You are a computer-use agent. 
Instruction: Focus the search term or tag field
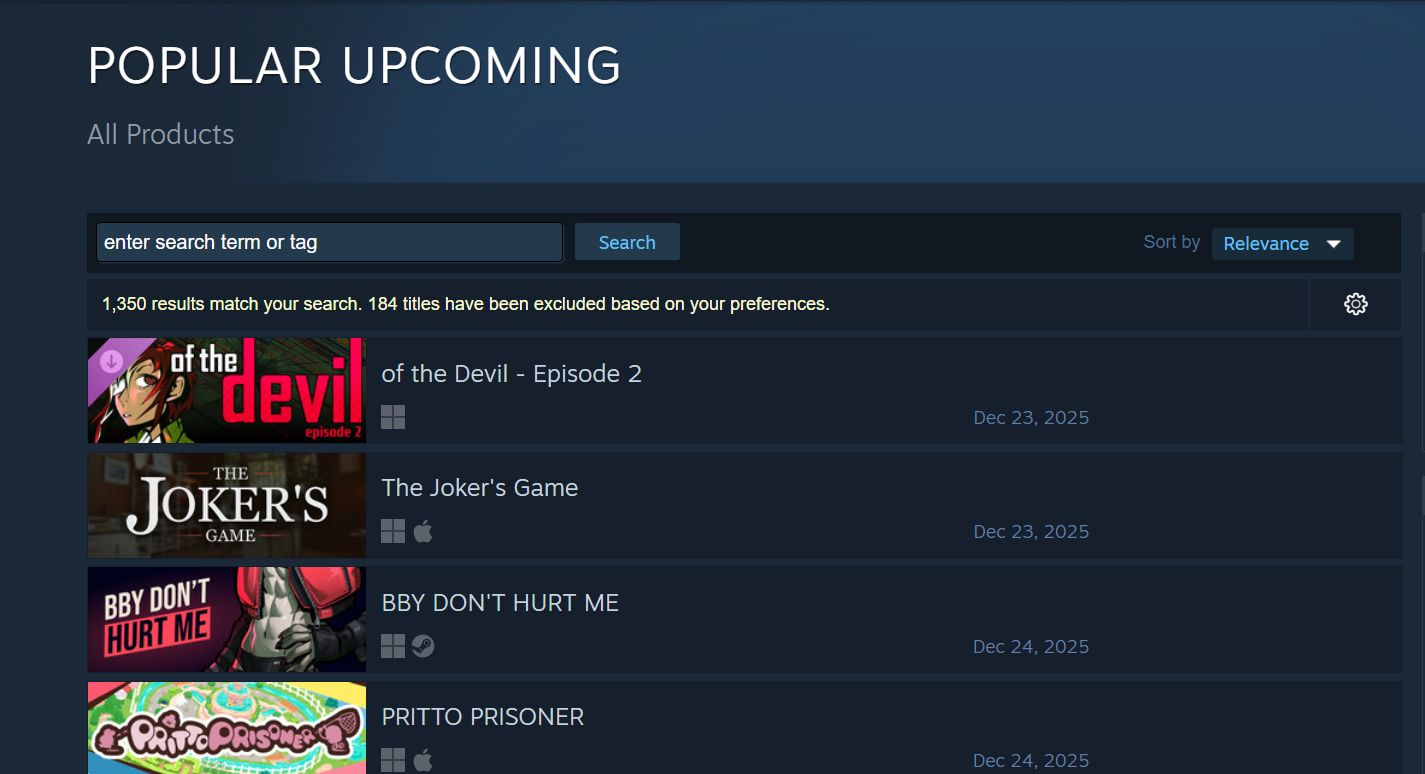click(x=329, y=242)
